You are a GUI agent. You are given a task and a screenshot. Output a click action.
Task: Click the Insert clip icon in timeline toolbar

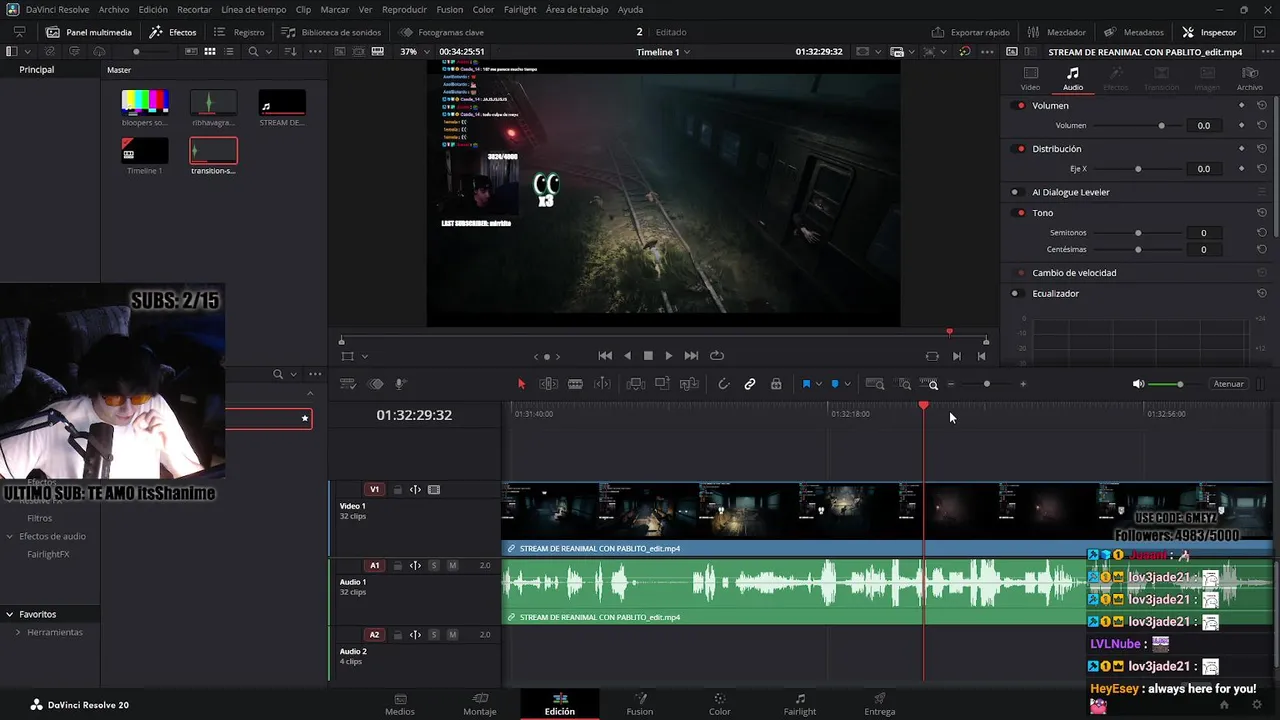click(x=635, y=384)
